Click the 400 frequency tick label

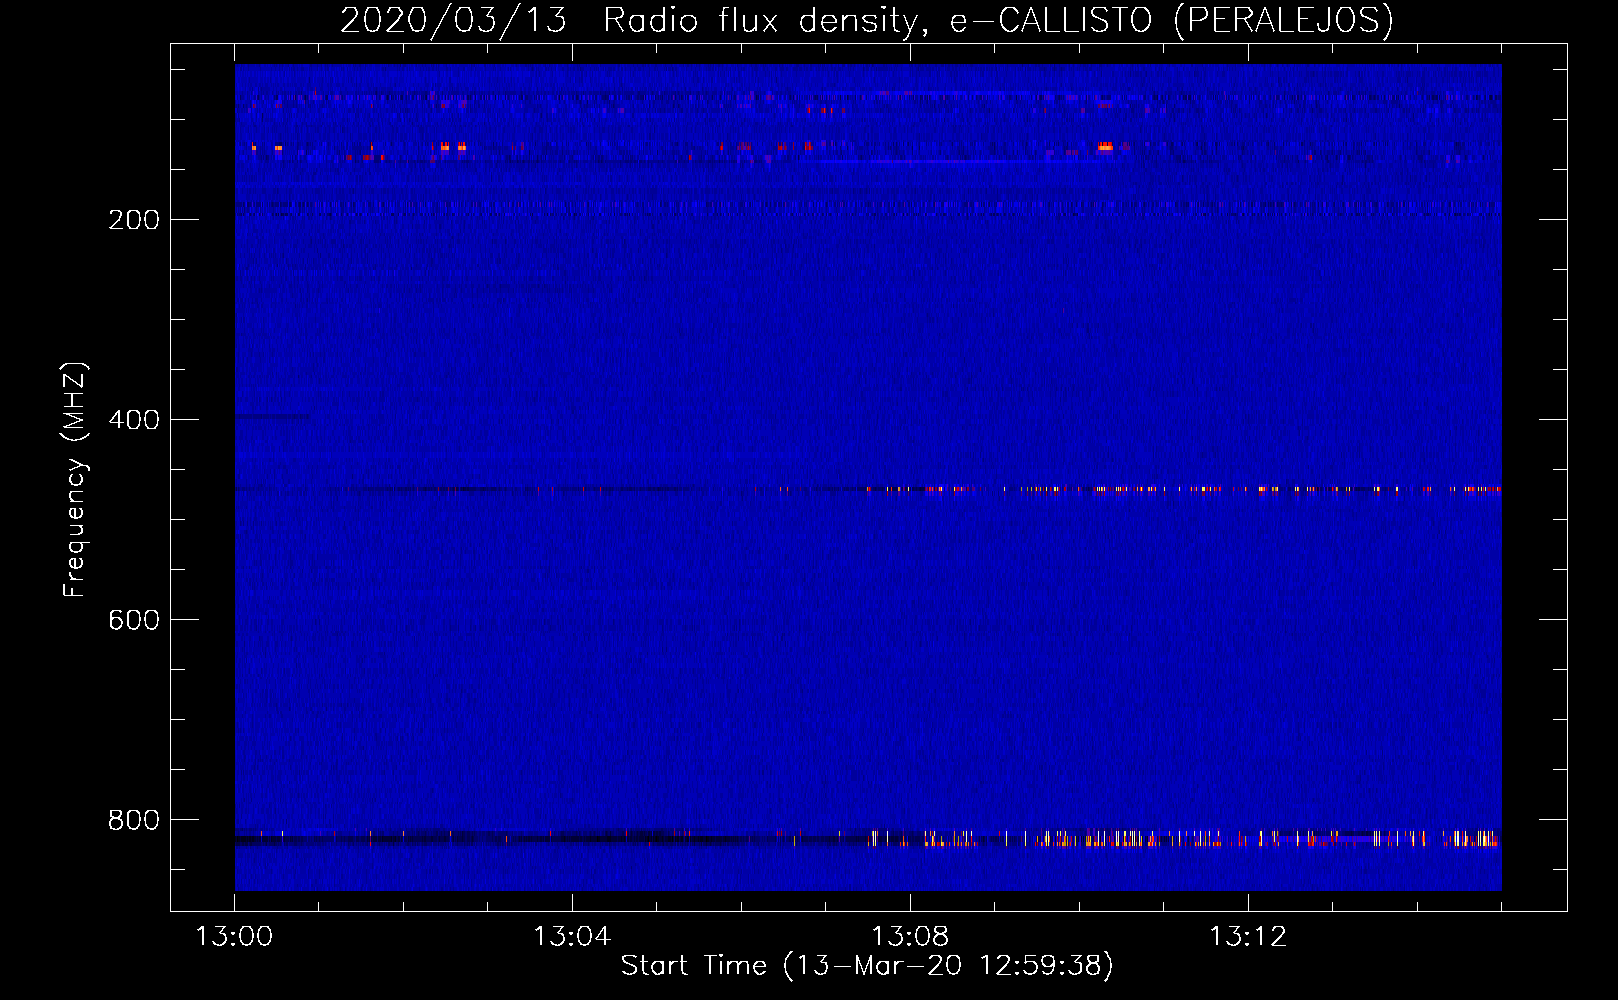point(134,420)
